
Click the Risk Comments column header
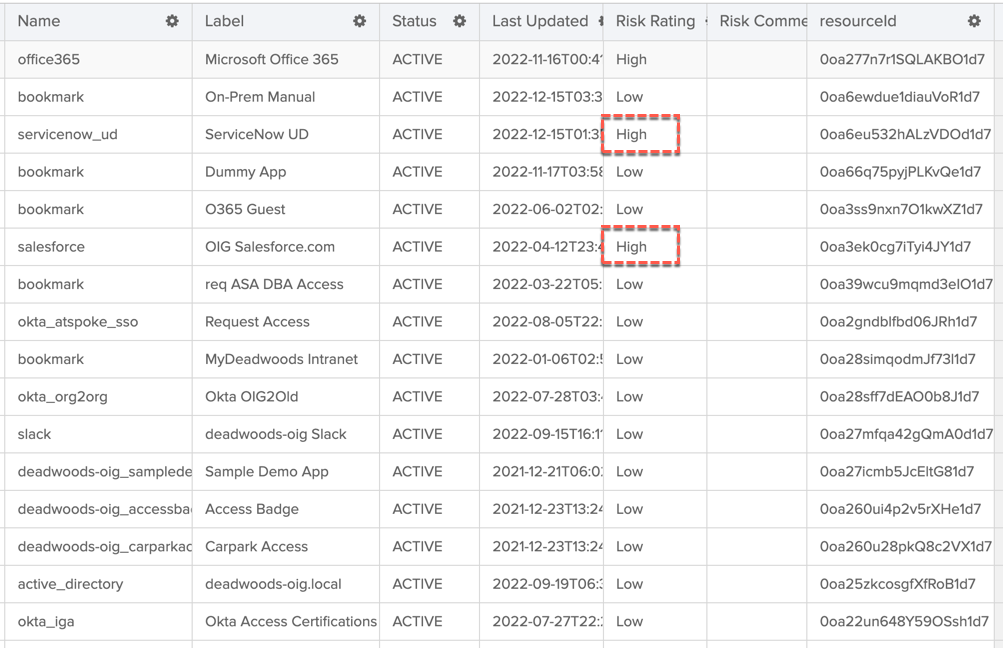(x=762, y=21)
